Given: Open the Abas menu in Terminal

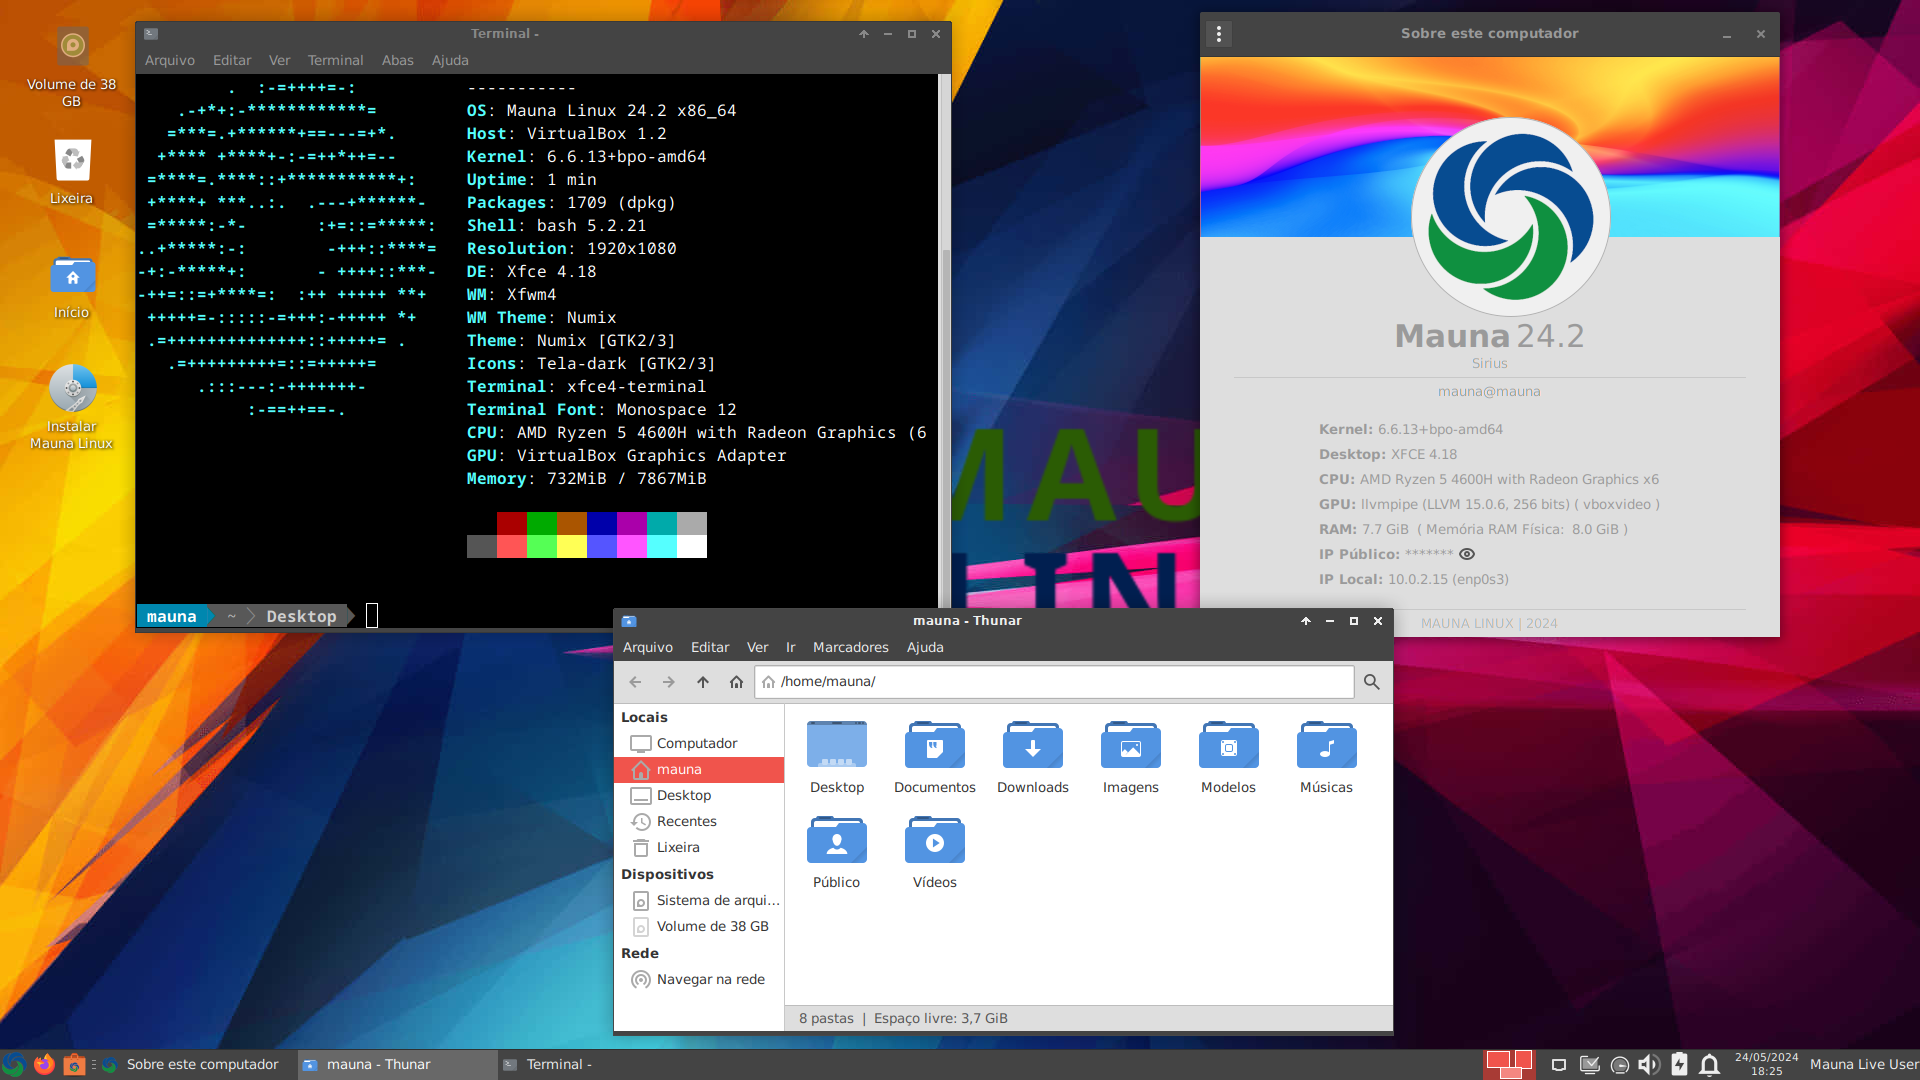Looking at the screenshot, I should click(397, 60).
